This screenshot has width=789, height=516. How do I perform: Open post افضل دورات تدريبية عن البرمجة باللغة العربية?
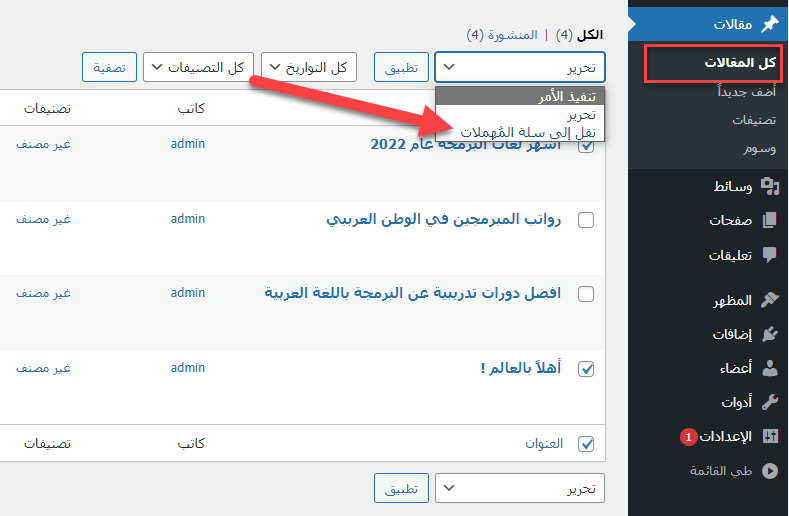(x=413, y=293)
